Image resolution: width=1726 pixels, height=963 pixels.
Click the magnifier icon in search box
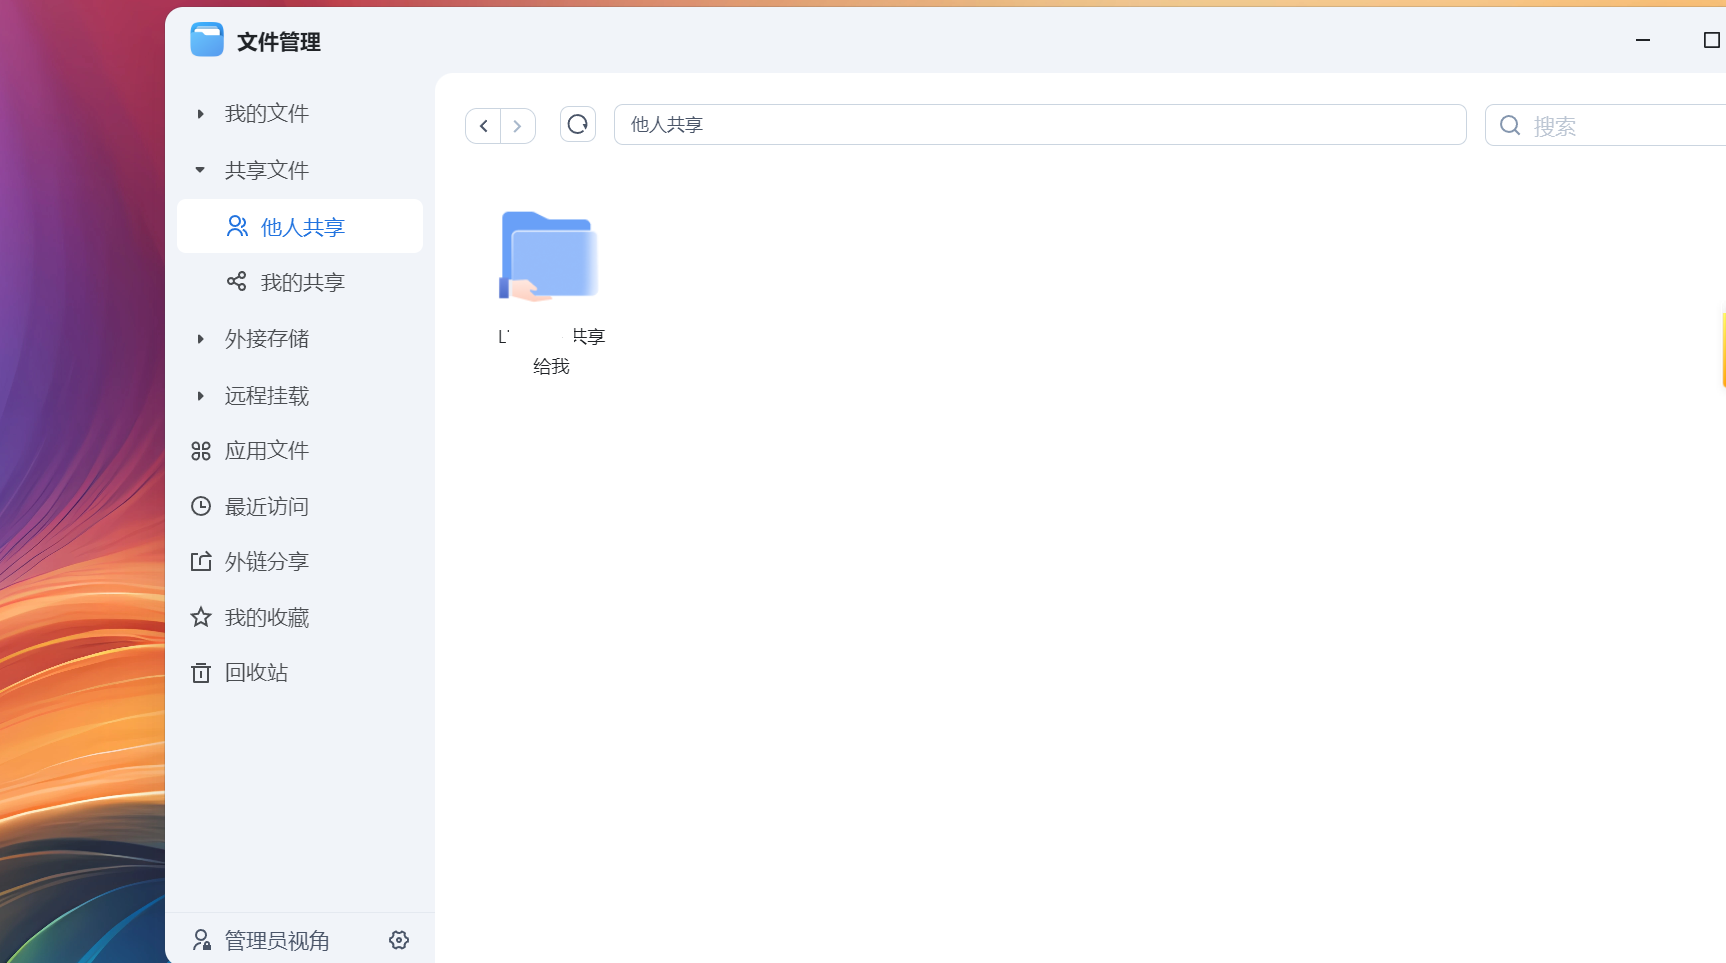point(1510,125)
